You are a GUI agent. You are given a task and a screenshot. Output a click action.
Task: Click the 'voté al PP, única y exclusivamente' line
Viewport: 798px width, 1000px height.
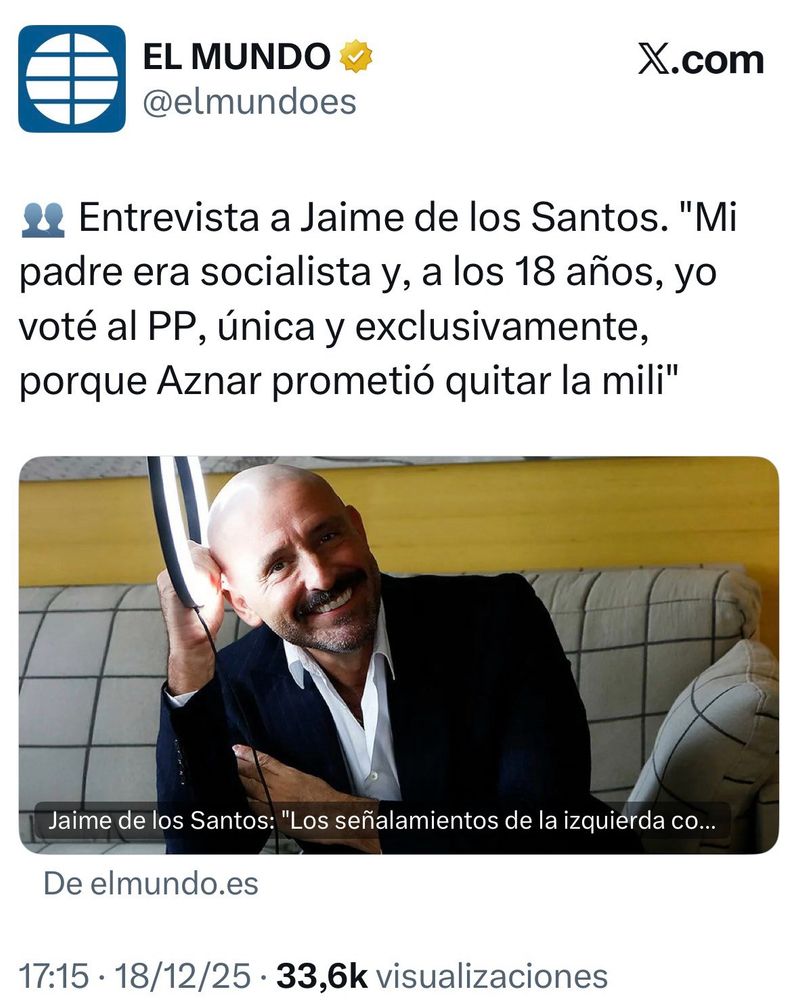pos(334,328)
